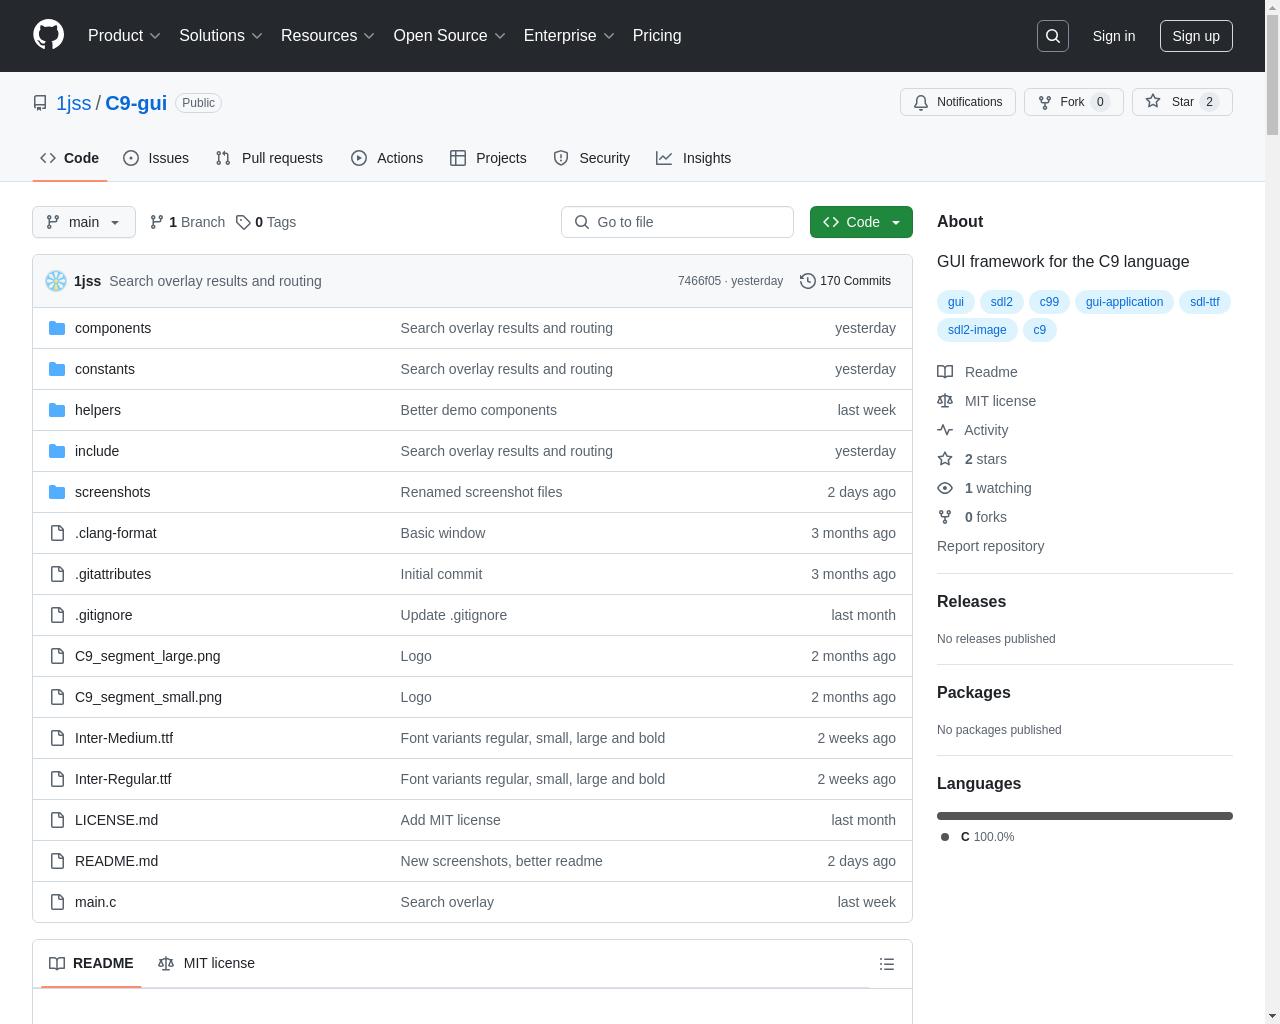Click the Report repository link
Screen dimensions: 1280x1024
click(x=990, y=546)
